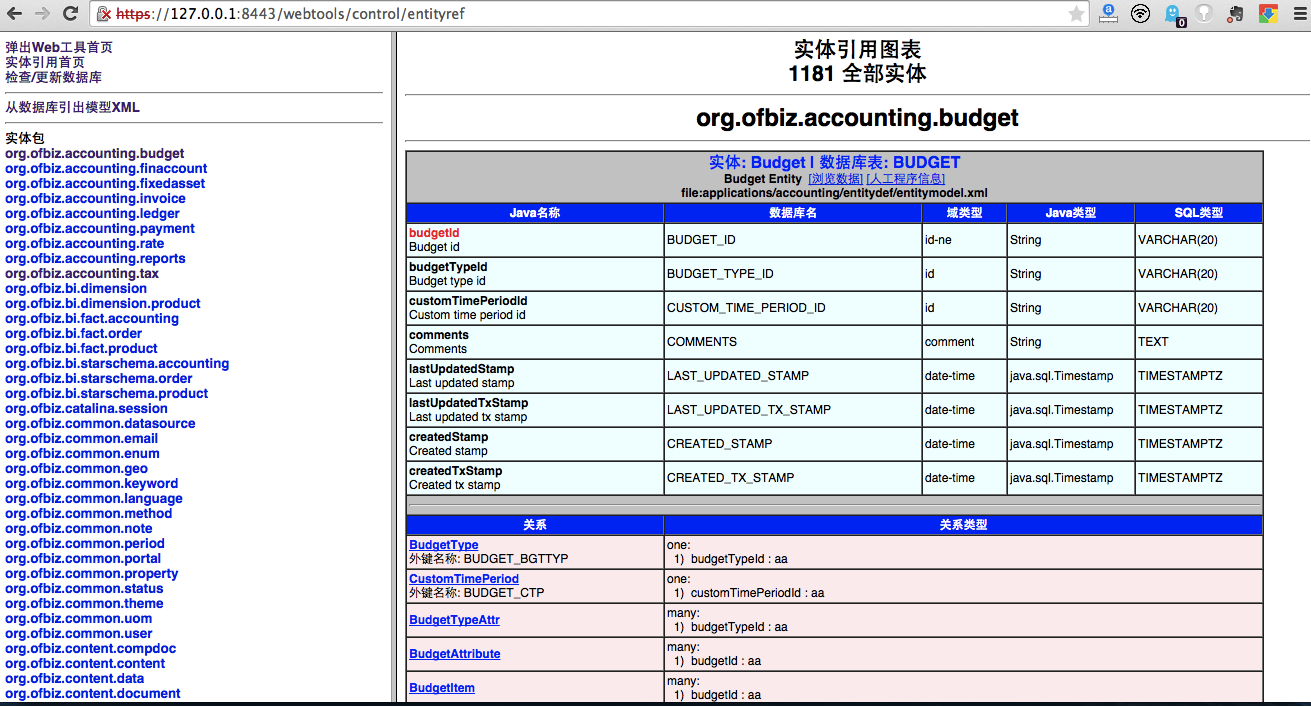Click the blue 'a' ruler extension icon

[x=1108, y=14]
